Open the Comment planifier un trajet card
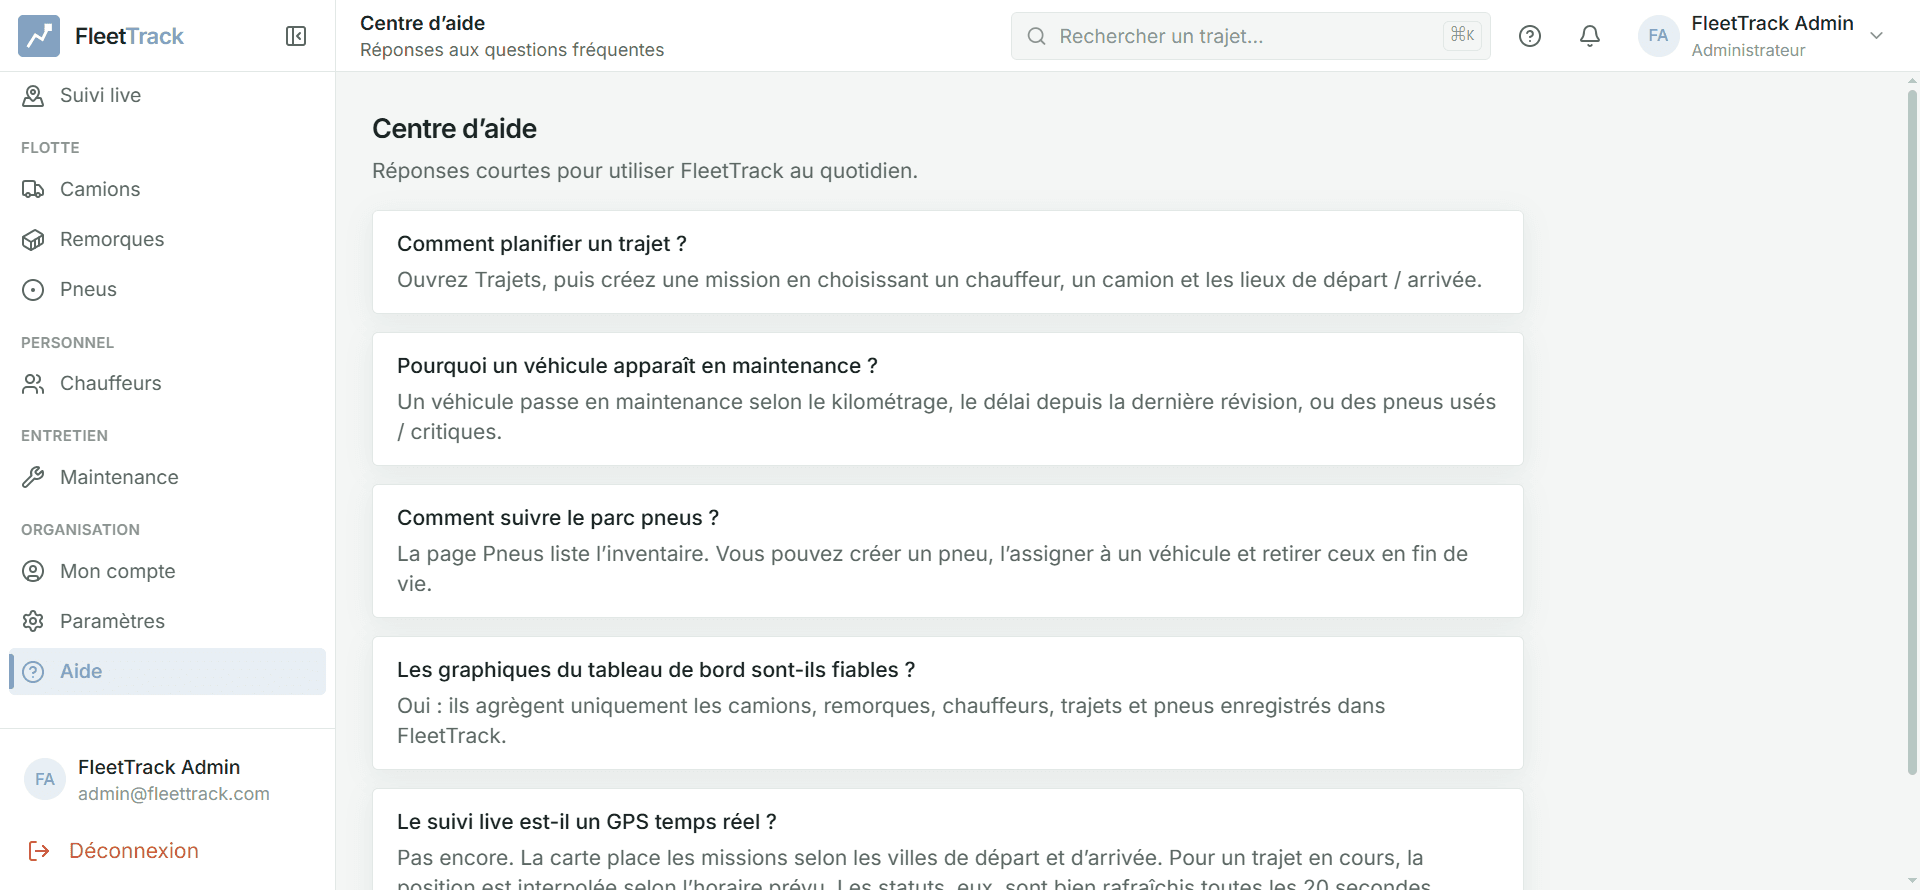 click(x=947, y=262)
